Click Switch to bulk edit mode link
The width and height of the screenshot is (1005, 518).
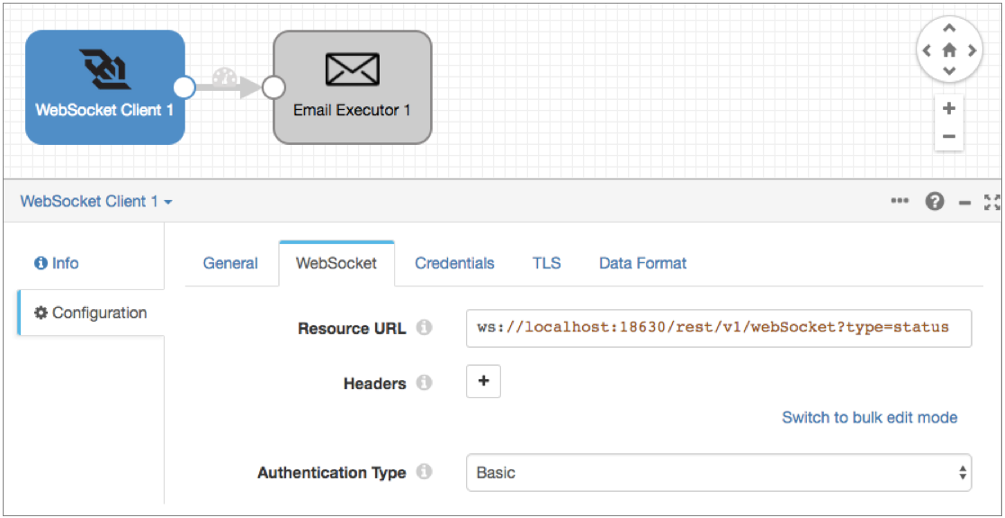pyautogui.click(x=869, y=418)
